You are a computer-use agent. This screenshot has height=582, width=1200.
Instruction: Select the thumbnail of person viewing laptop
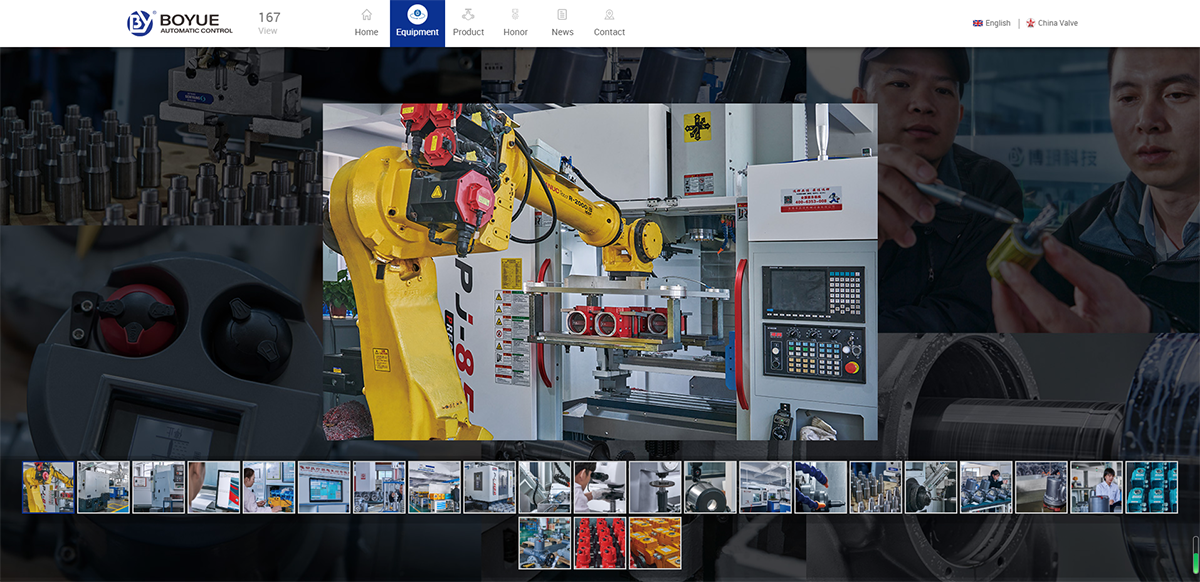(x=214, y=487)
